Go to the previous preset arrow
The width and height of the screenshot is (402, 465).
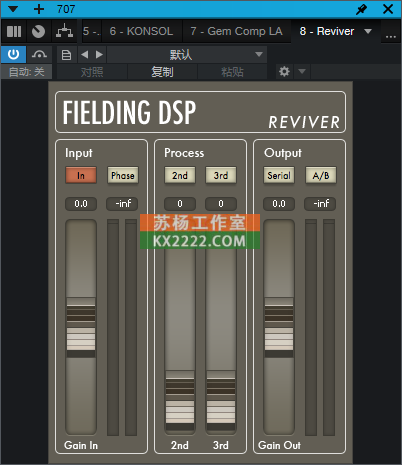pyautogui.click(x=85, y=55)
